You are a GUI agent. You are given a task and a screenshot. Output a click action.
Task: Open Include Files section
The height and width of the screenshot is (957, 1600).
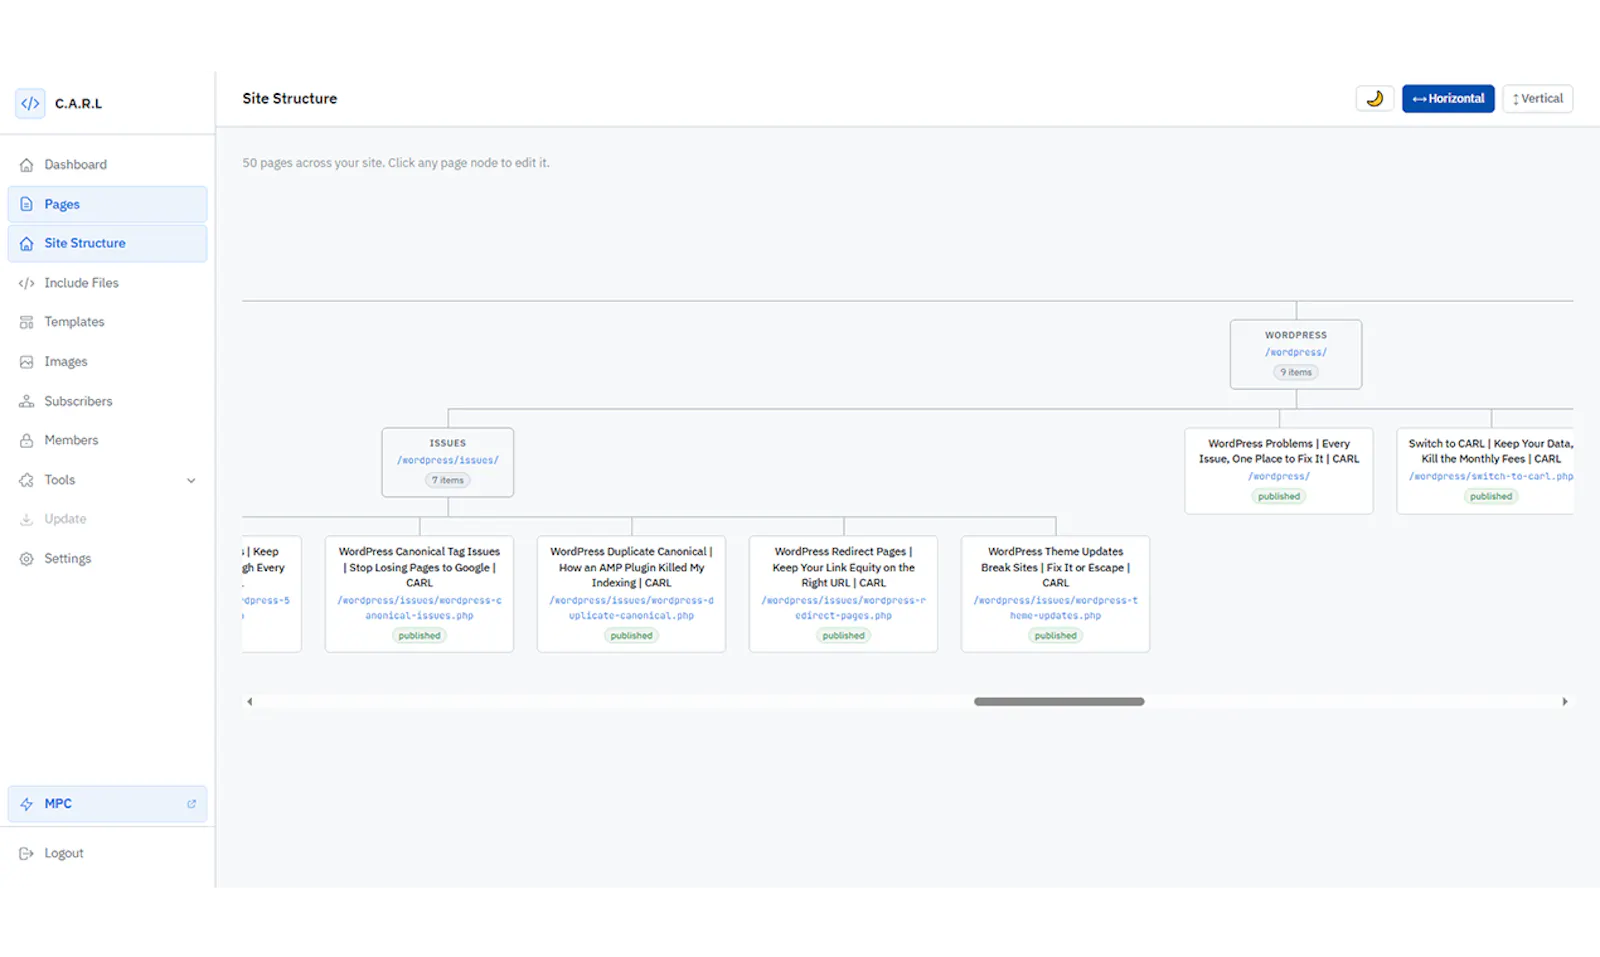coord(107,283)
